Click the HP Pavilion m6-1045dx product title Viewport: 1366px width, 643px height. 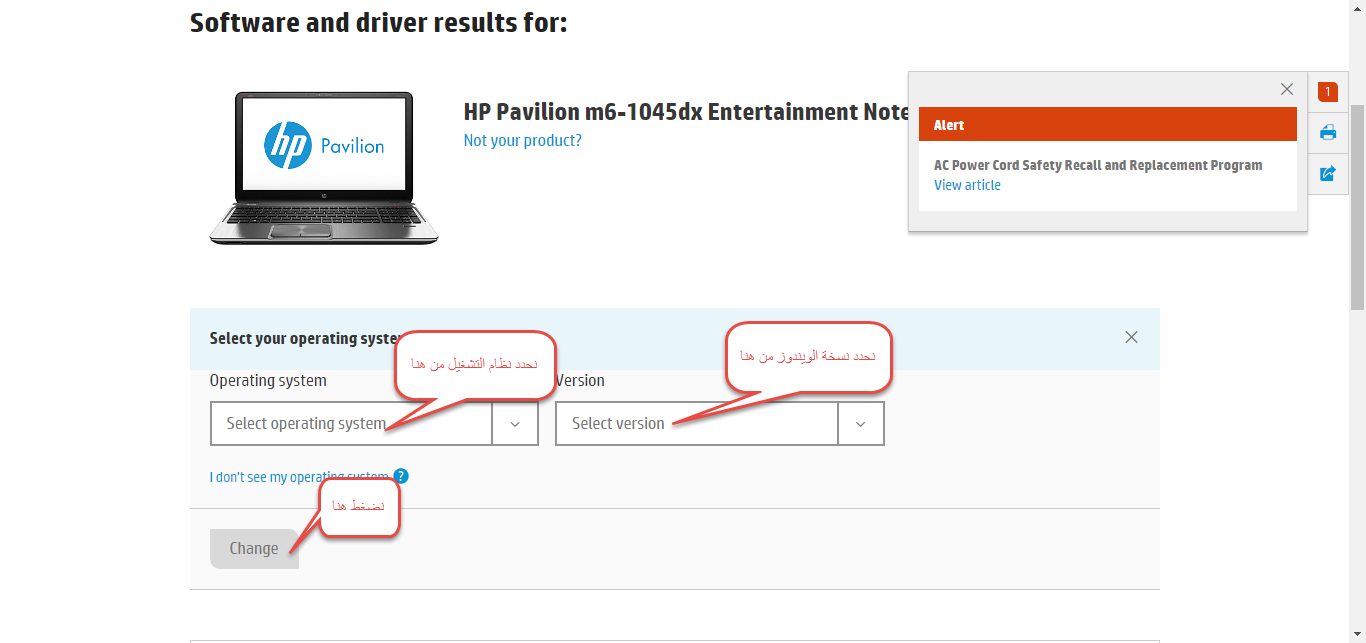686,112
